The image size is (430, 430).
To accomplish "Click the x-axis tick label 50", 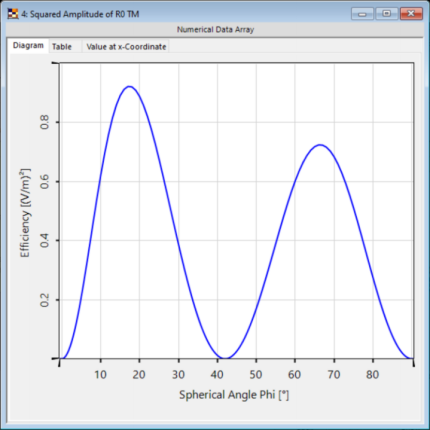I will coord(256,375).
